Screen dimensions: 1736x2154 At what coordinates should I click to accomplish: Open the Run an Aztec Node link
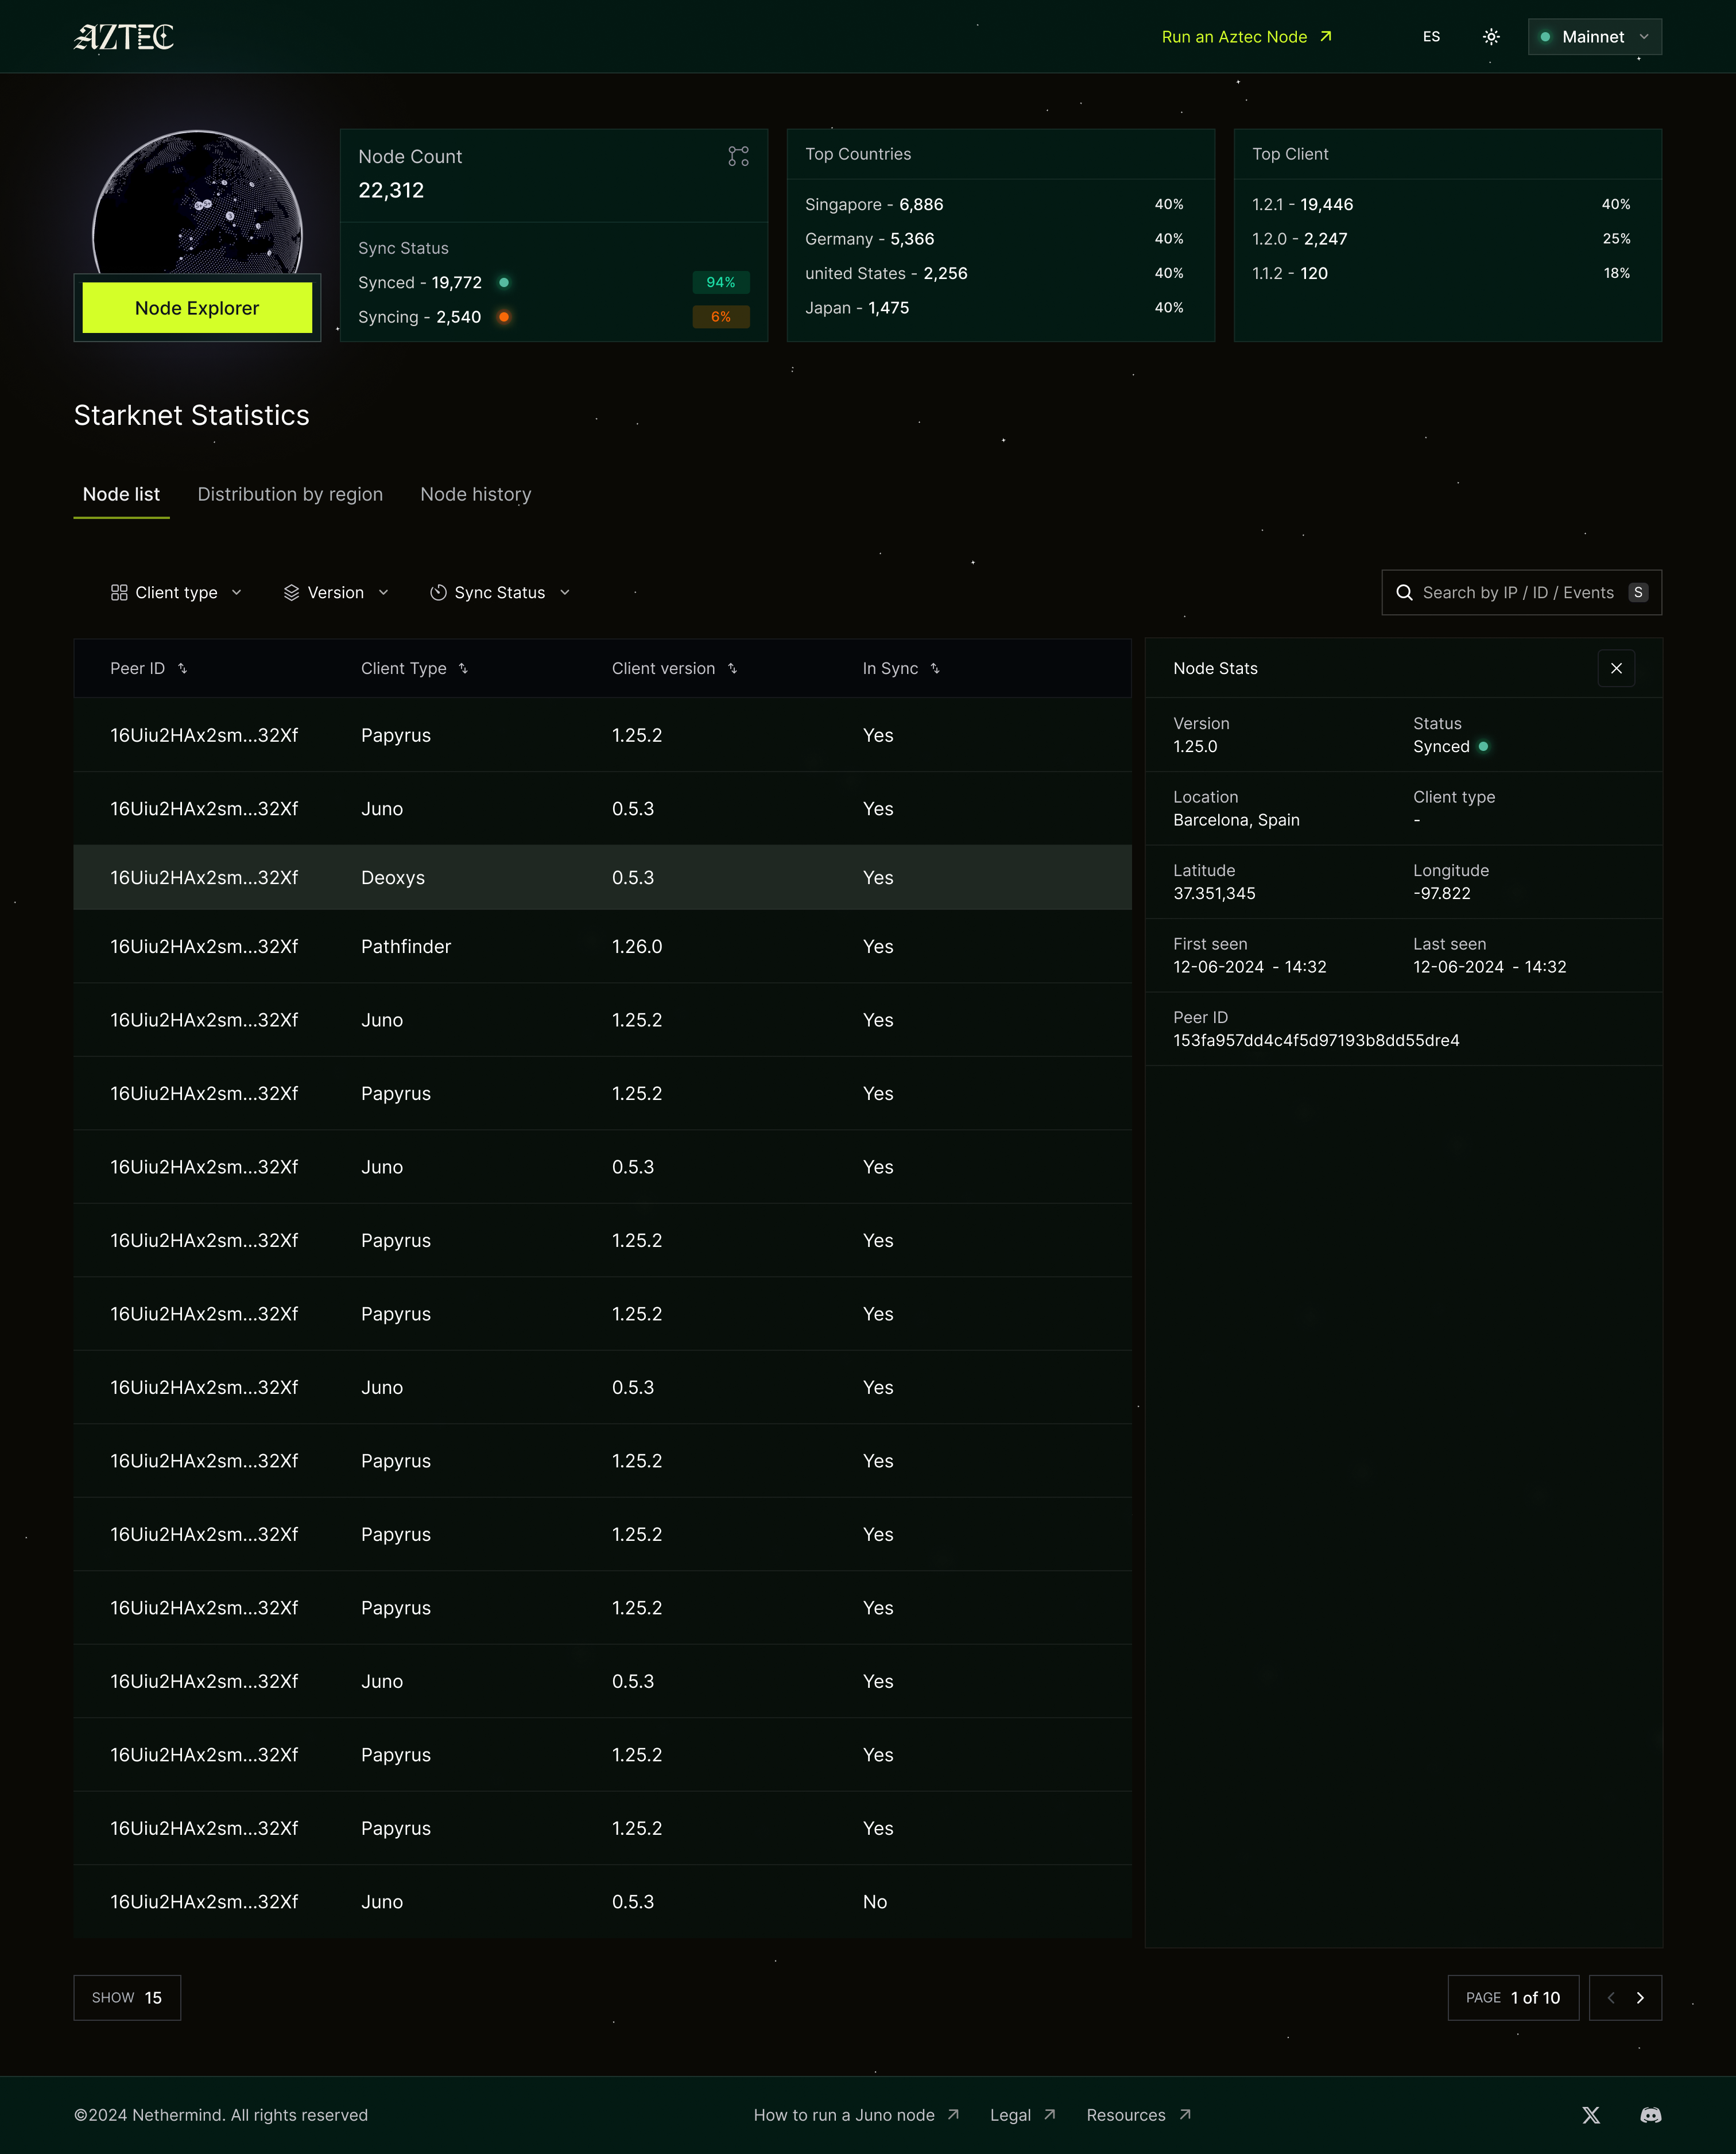pos(1246,37)
